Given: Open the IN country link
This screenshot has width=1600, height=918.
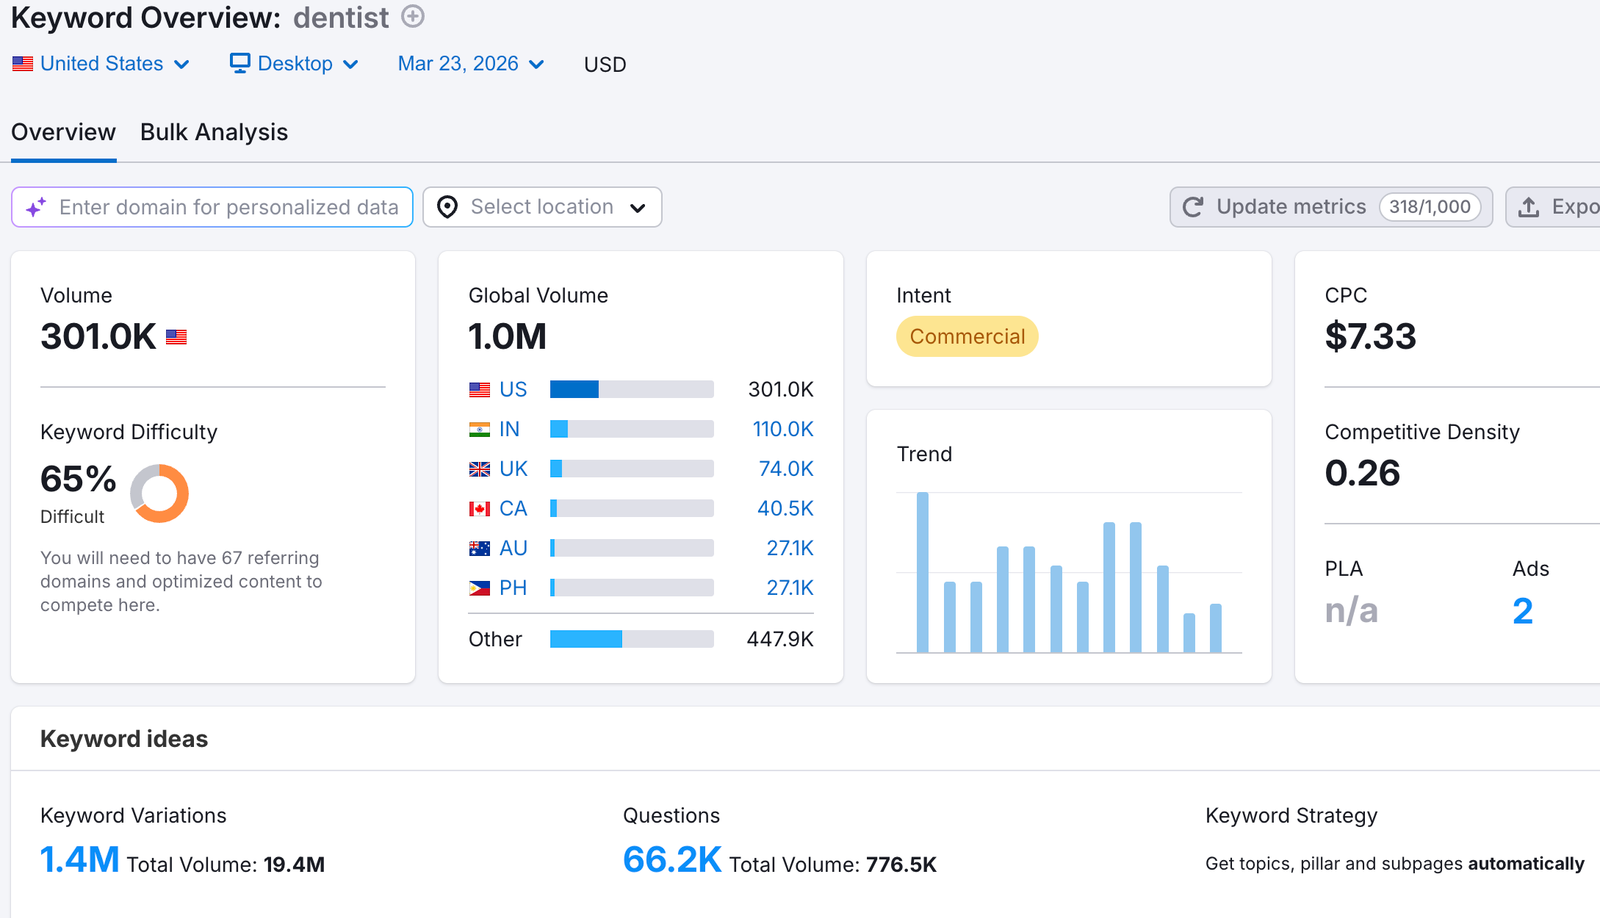Looking at the screenshot, I should point(509,429).
